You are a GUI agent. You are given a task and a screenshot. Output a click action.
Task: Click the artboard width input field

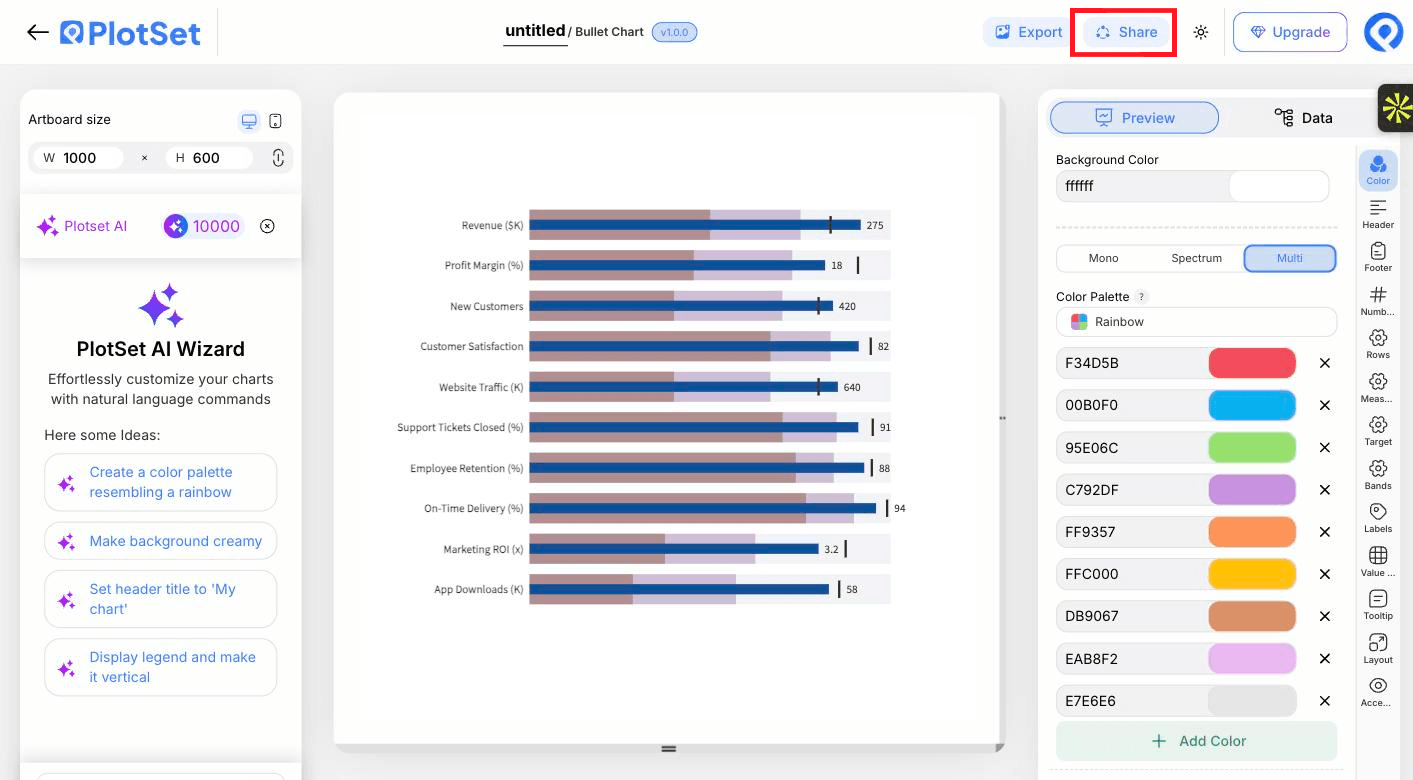[x=79, y=157]
